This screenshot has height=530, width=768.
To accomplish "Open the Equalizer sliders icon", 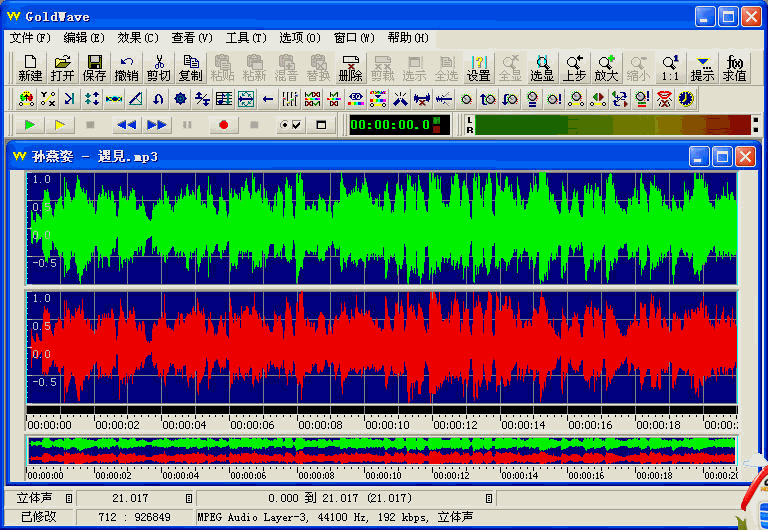I will coord(290,99).
